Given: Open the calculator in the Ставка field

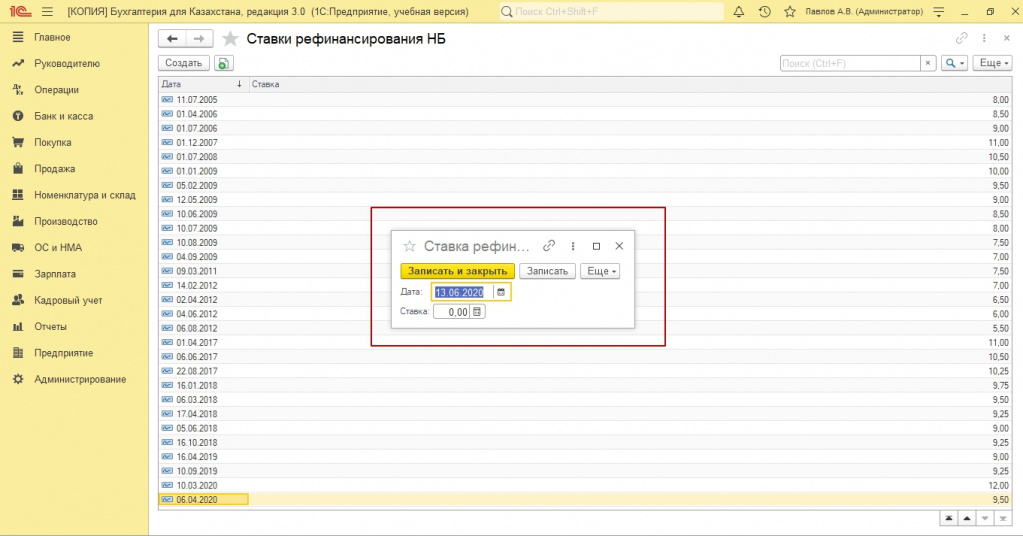Looking at the screenshot, I should tap(477, 312).
